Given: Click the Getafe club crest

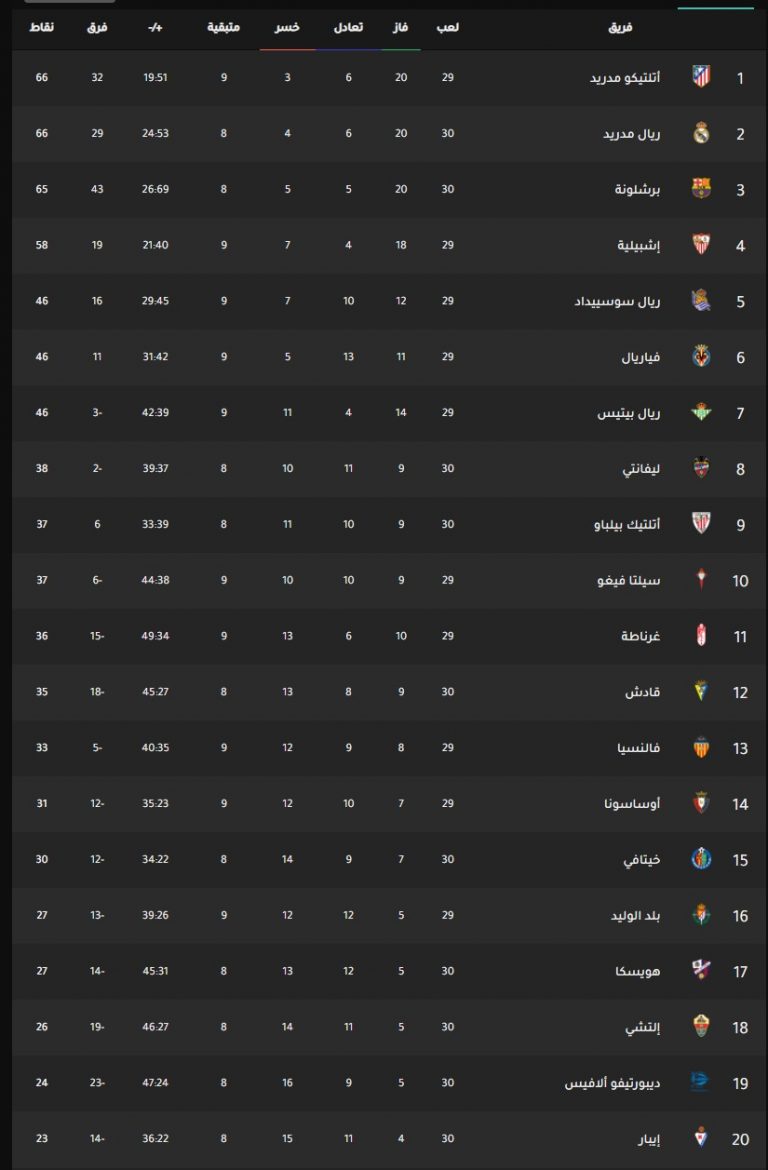Looking at the screenshot, I should (x=701, y=858).
